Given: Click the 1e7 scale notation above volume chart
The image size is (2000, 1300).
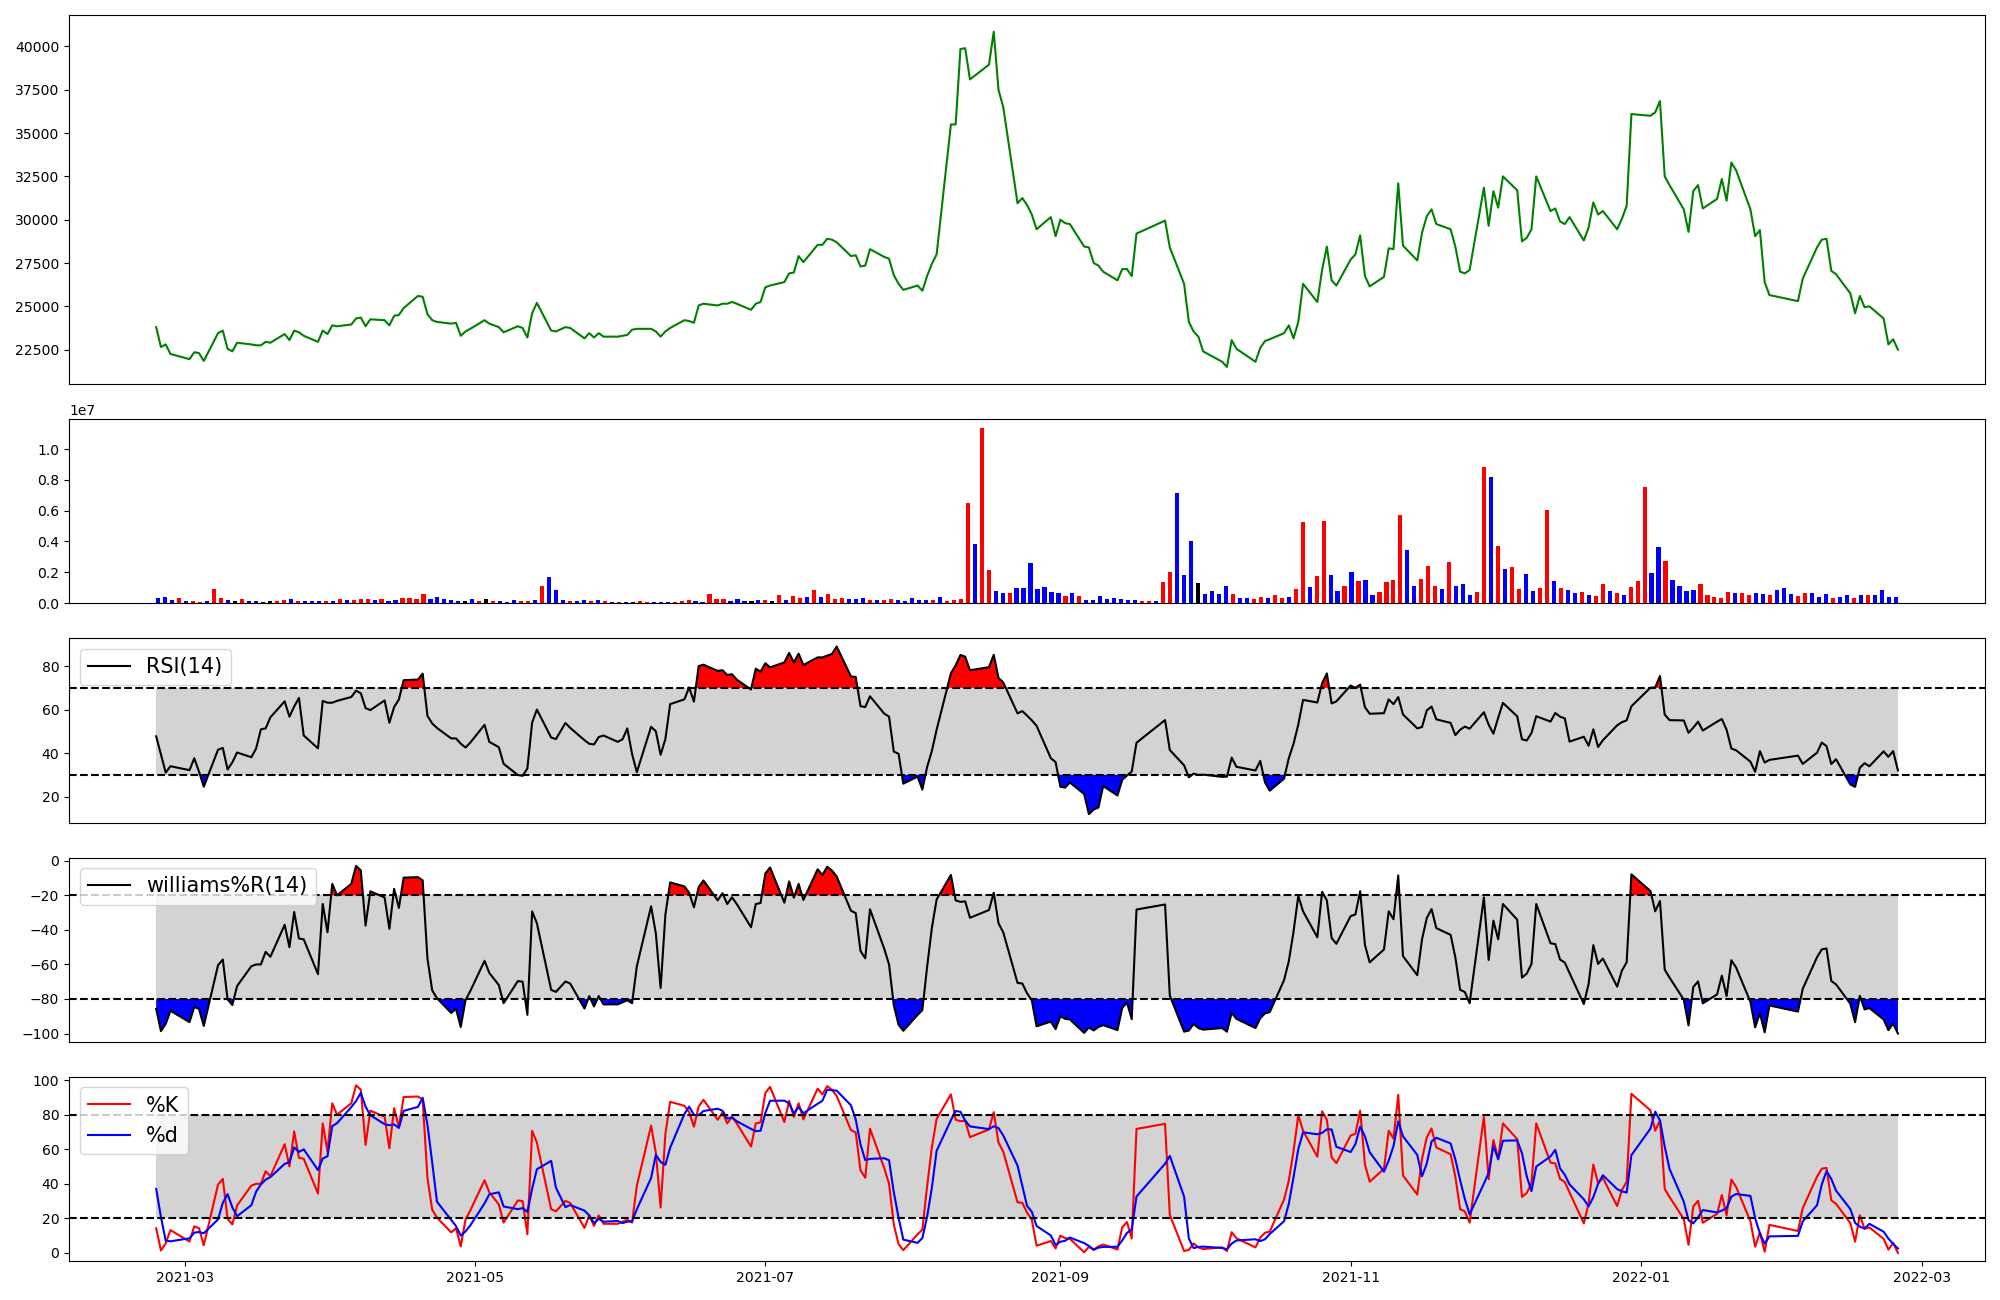Looking at the screenshot, I should [x=82, y=411].
